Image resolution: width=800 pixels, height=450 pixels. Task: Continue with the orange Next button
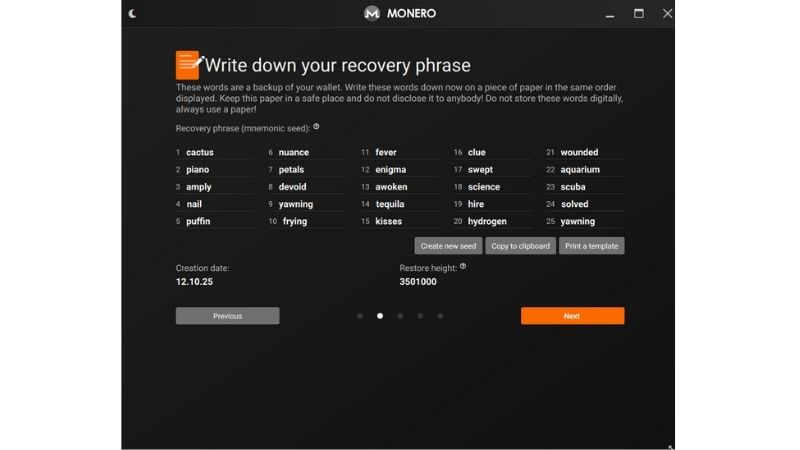[x=572, y=316]
